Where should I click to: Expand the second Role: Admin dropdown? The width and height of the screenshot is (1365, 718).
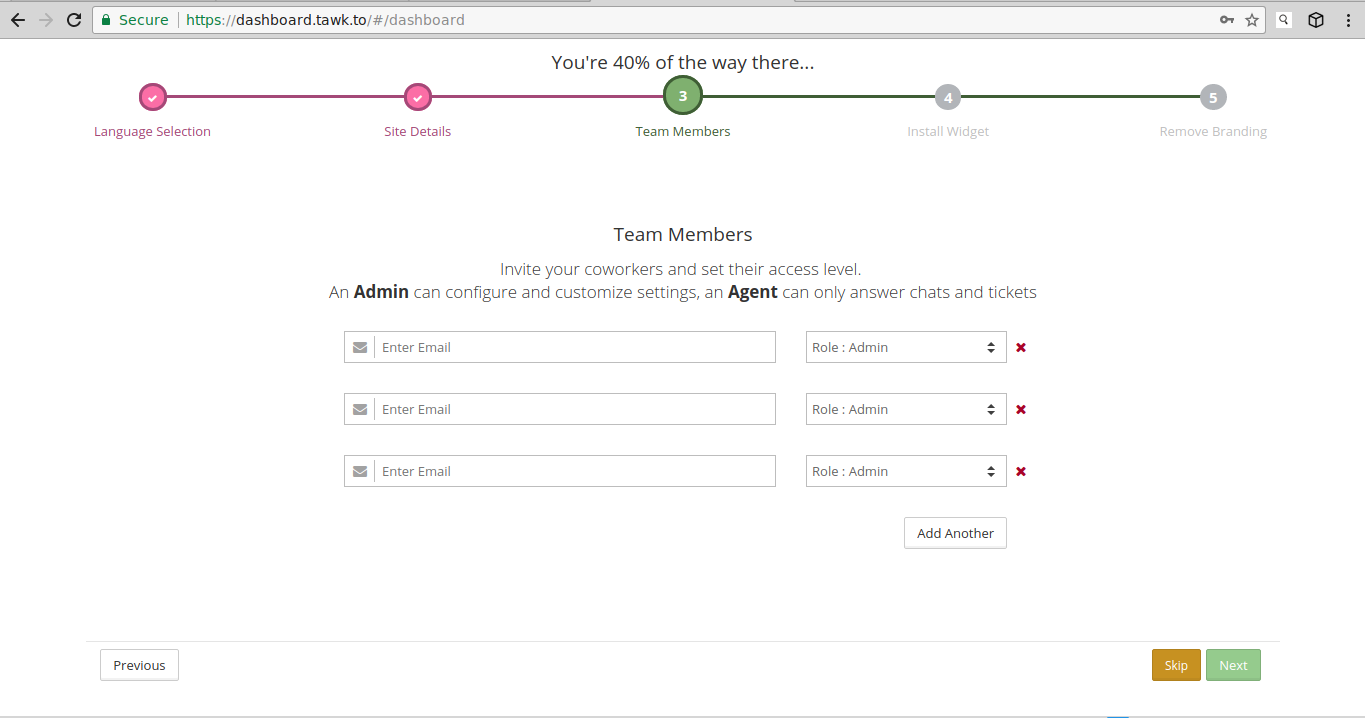point(905,410)
